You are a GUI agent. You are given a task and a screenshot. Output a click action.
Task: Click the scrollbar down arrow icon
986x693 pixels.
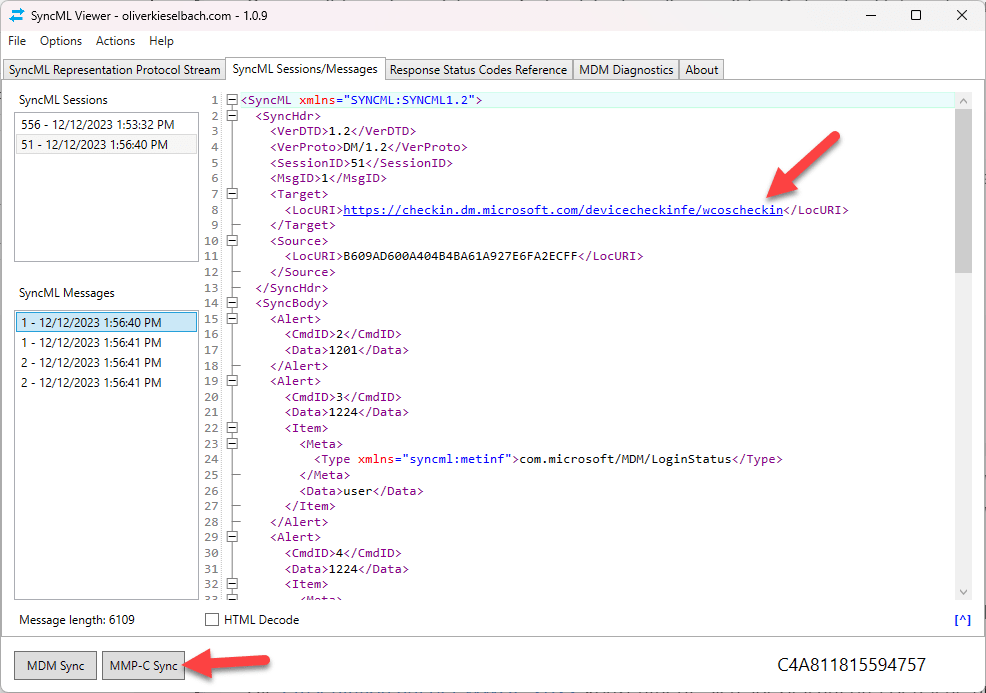point(963,591)
